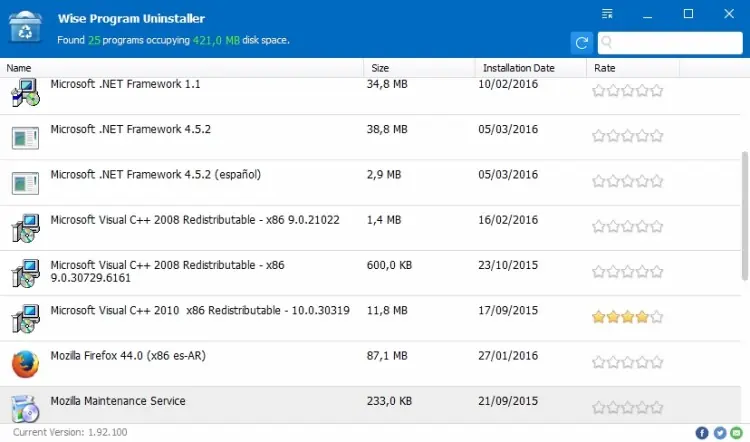Click the .NET Framework 4.5.2 (español) icon
Image resolution: width=750 pixels, height=442 pixels.
25,183
